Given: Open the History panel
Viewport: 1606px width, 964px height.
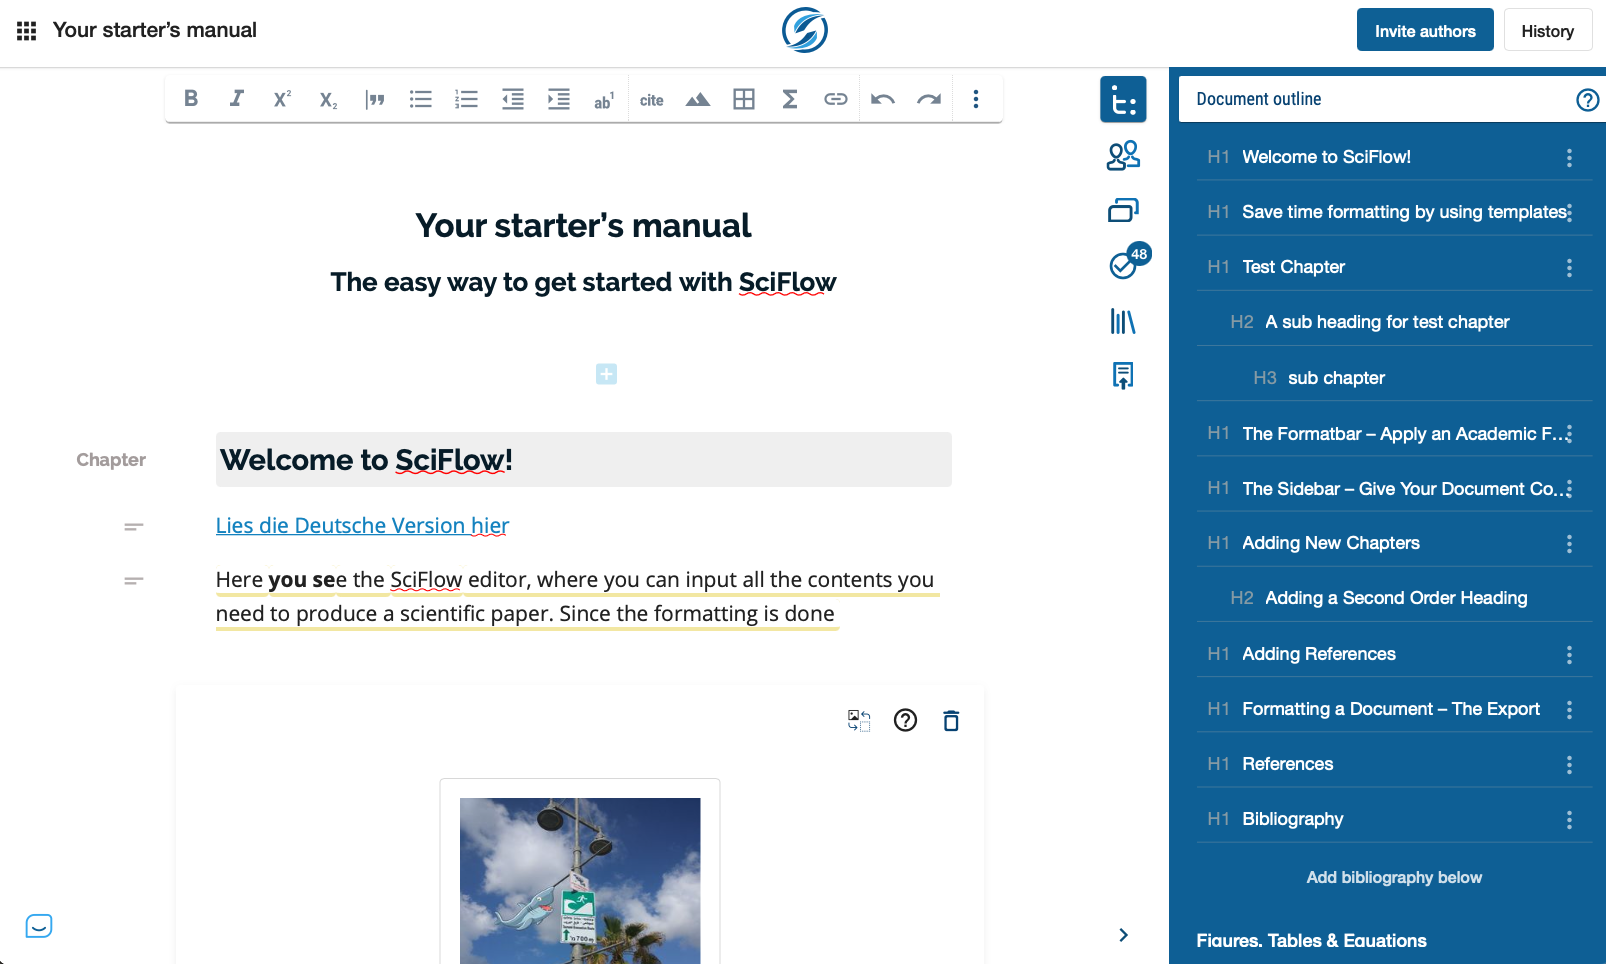Looking at the screenshot, I should [1548, 30].
